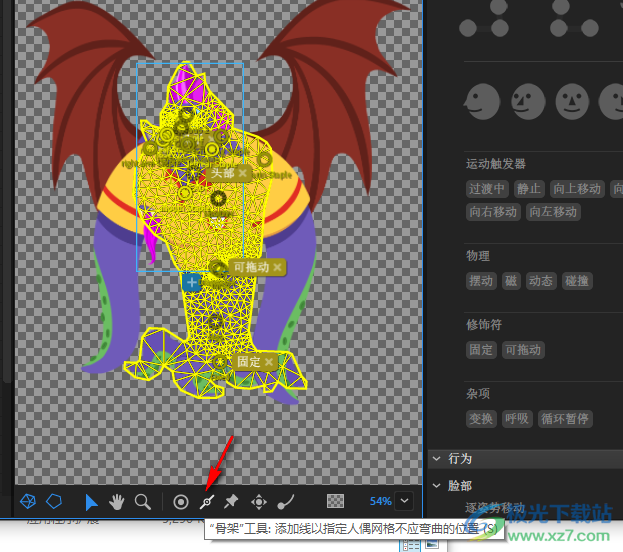623x552 pixels.
Task: Apply the 向左移动 motion trigger tag
Action: tap(553, 212)
